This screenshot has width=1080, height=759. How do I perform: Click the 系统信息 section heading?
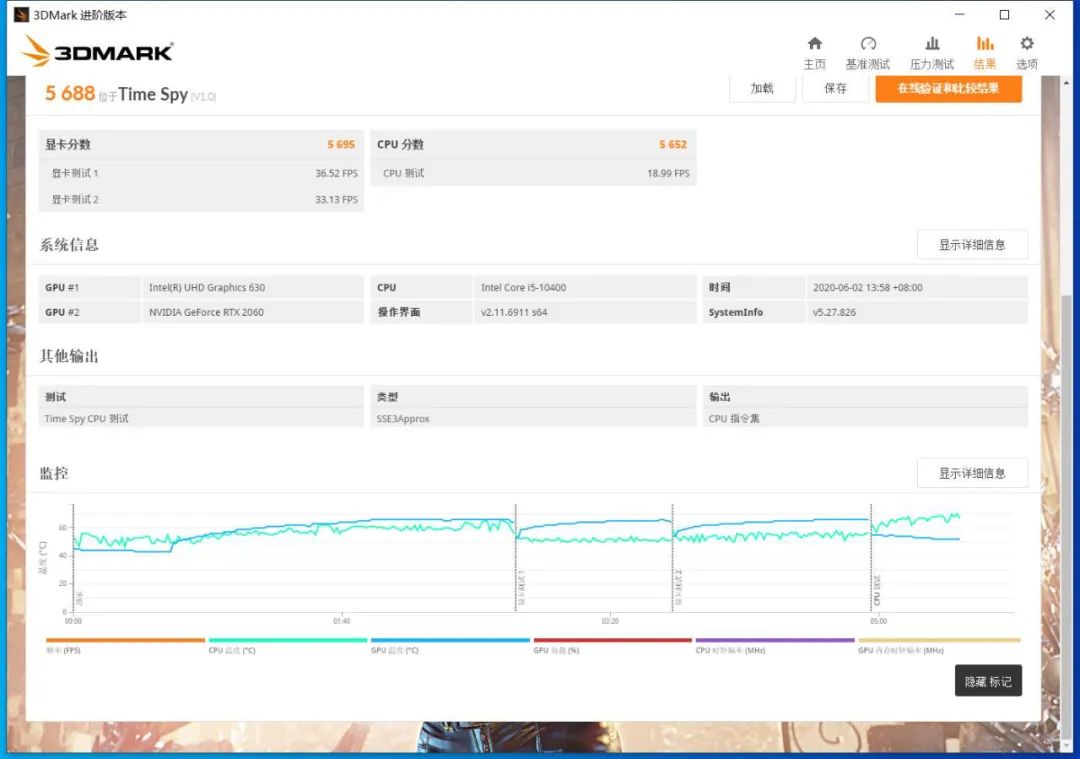[69, 245]
